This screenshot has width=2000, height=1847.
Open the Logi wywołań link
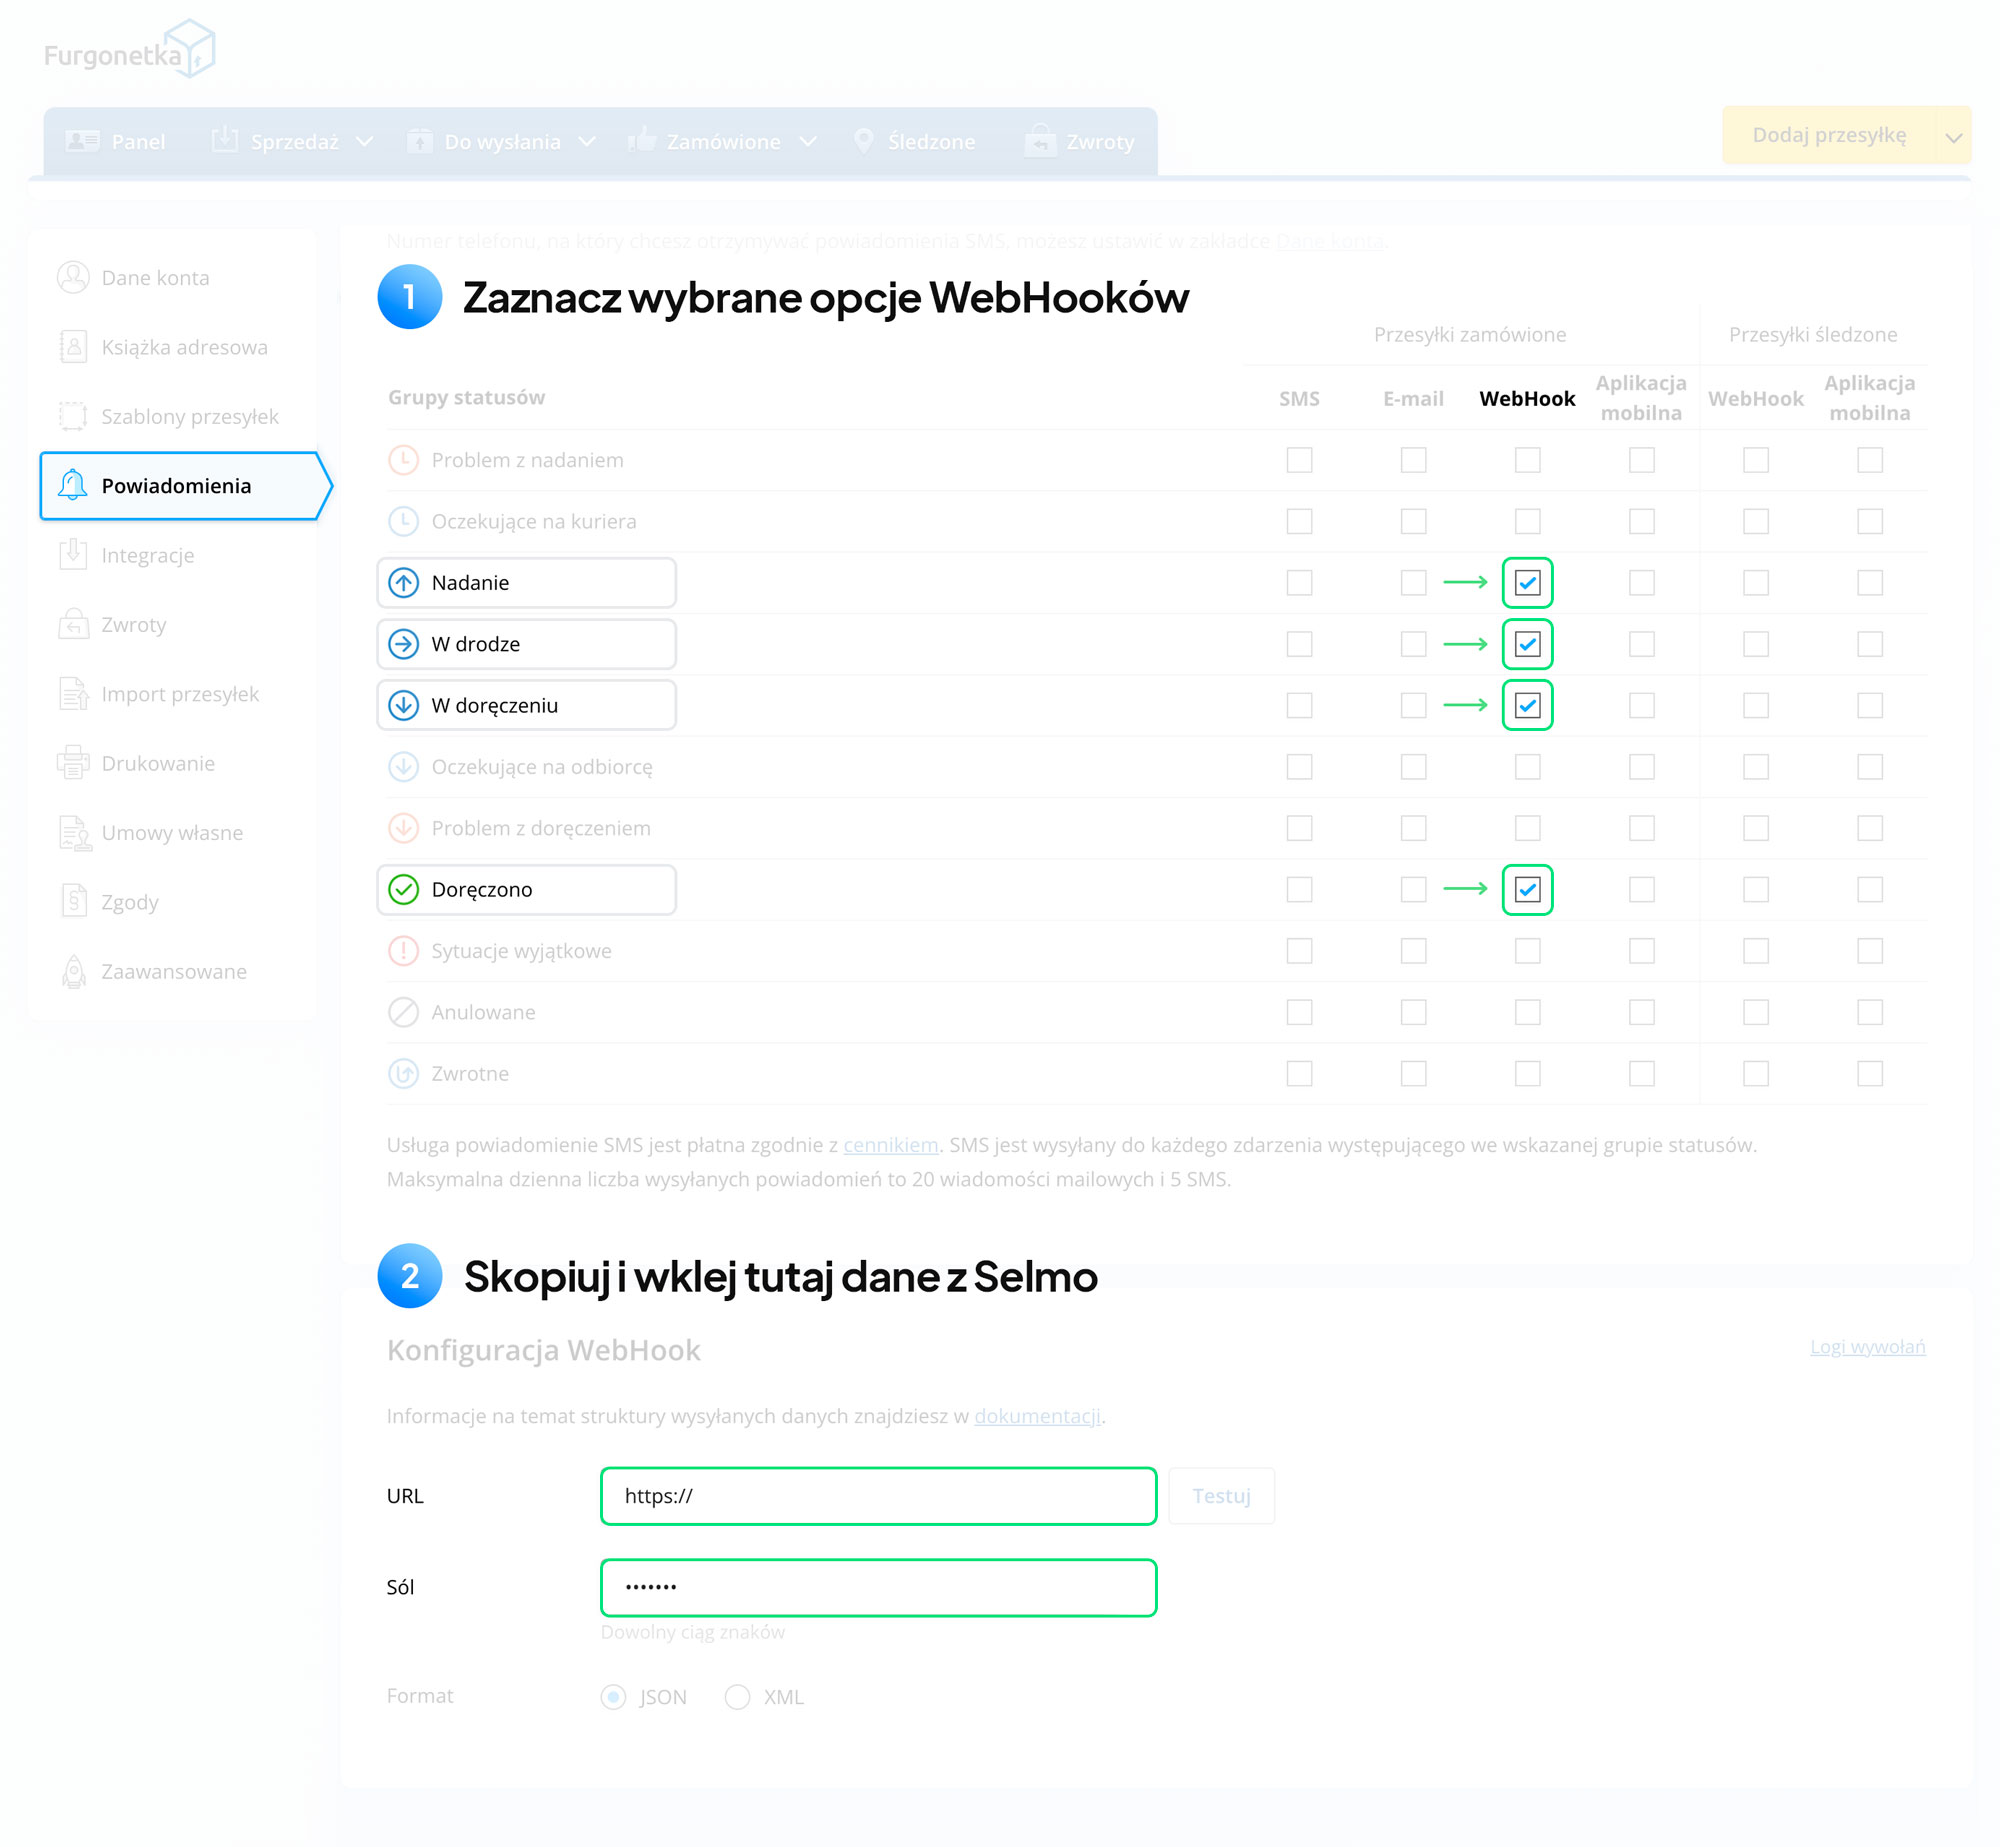coord(1867,1346)
